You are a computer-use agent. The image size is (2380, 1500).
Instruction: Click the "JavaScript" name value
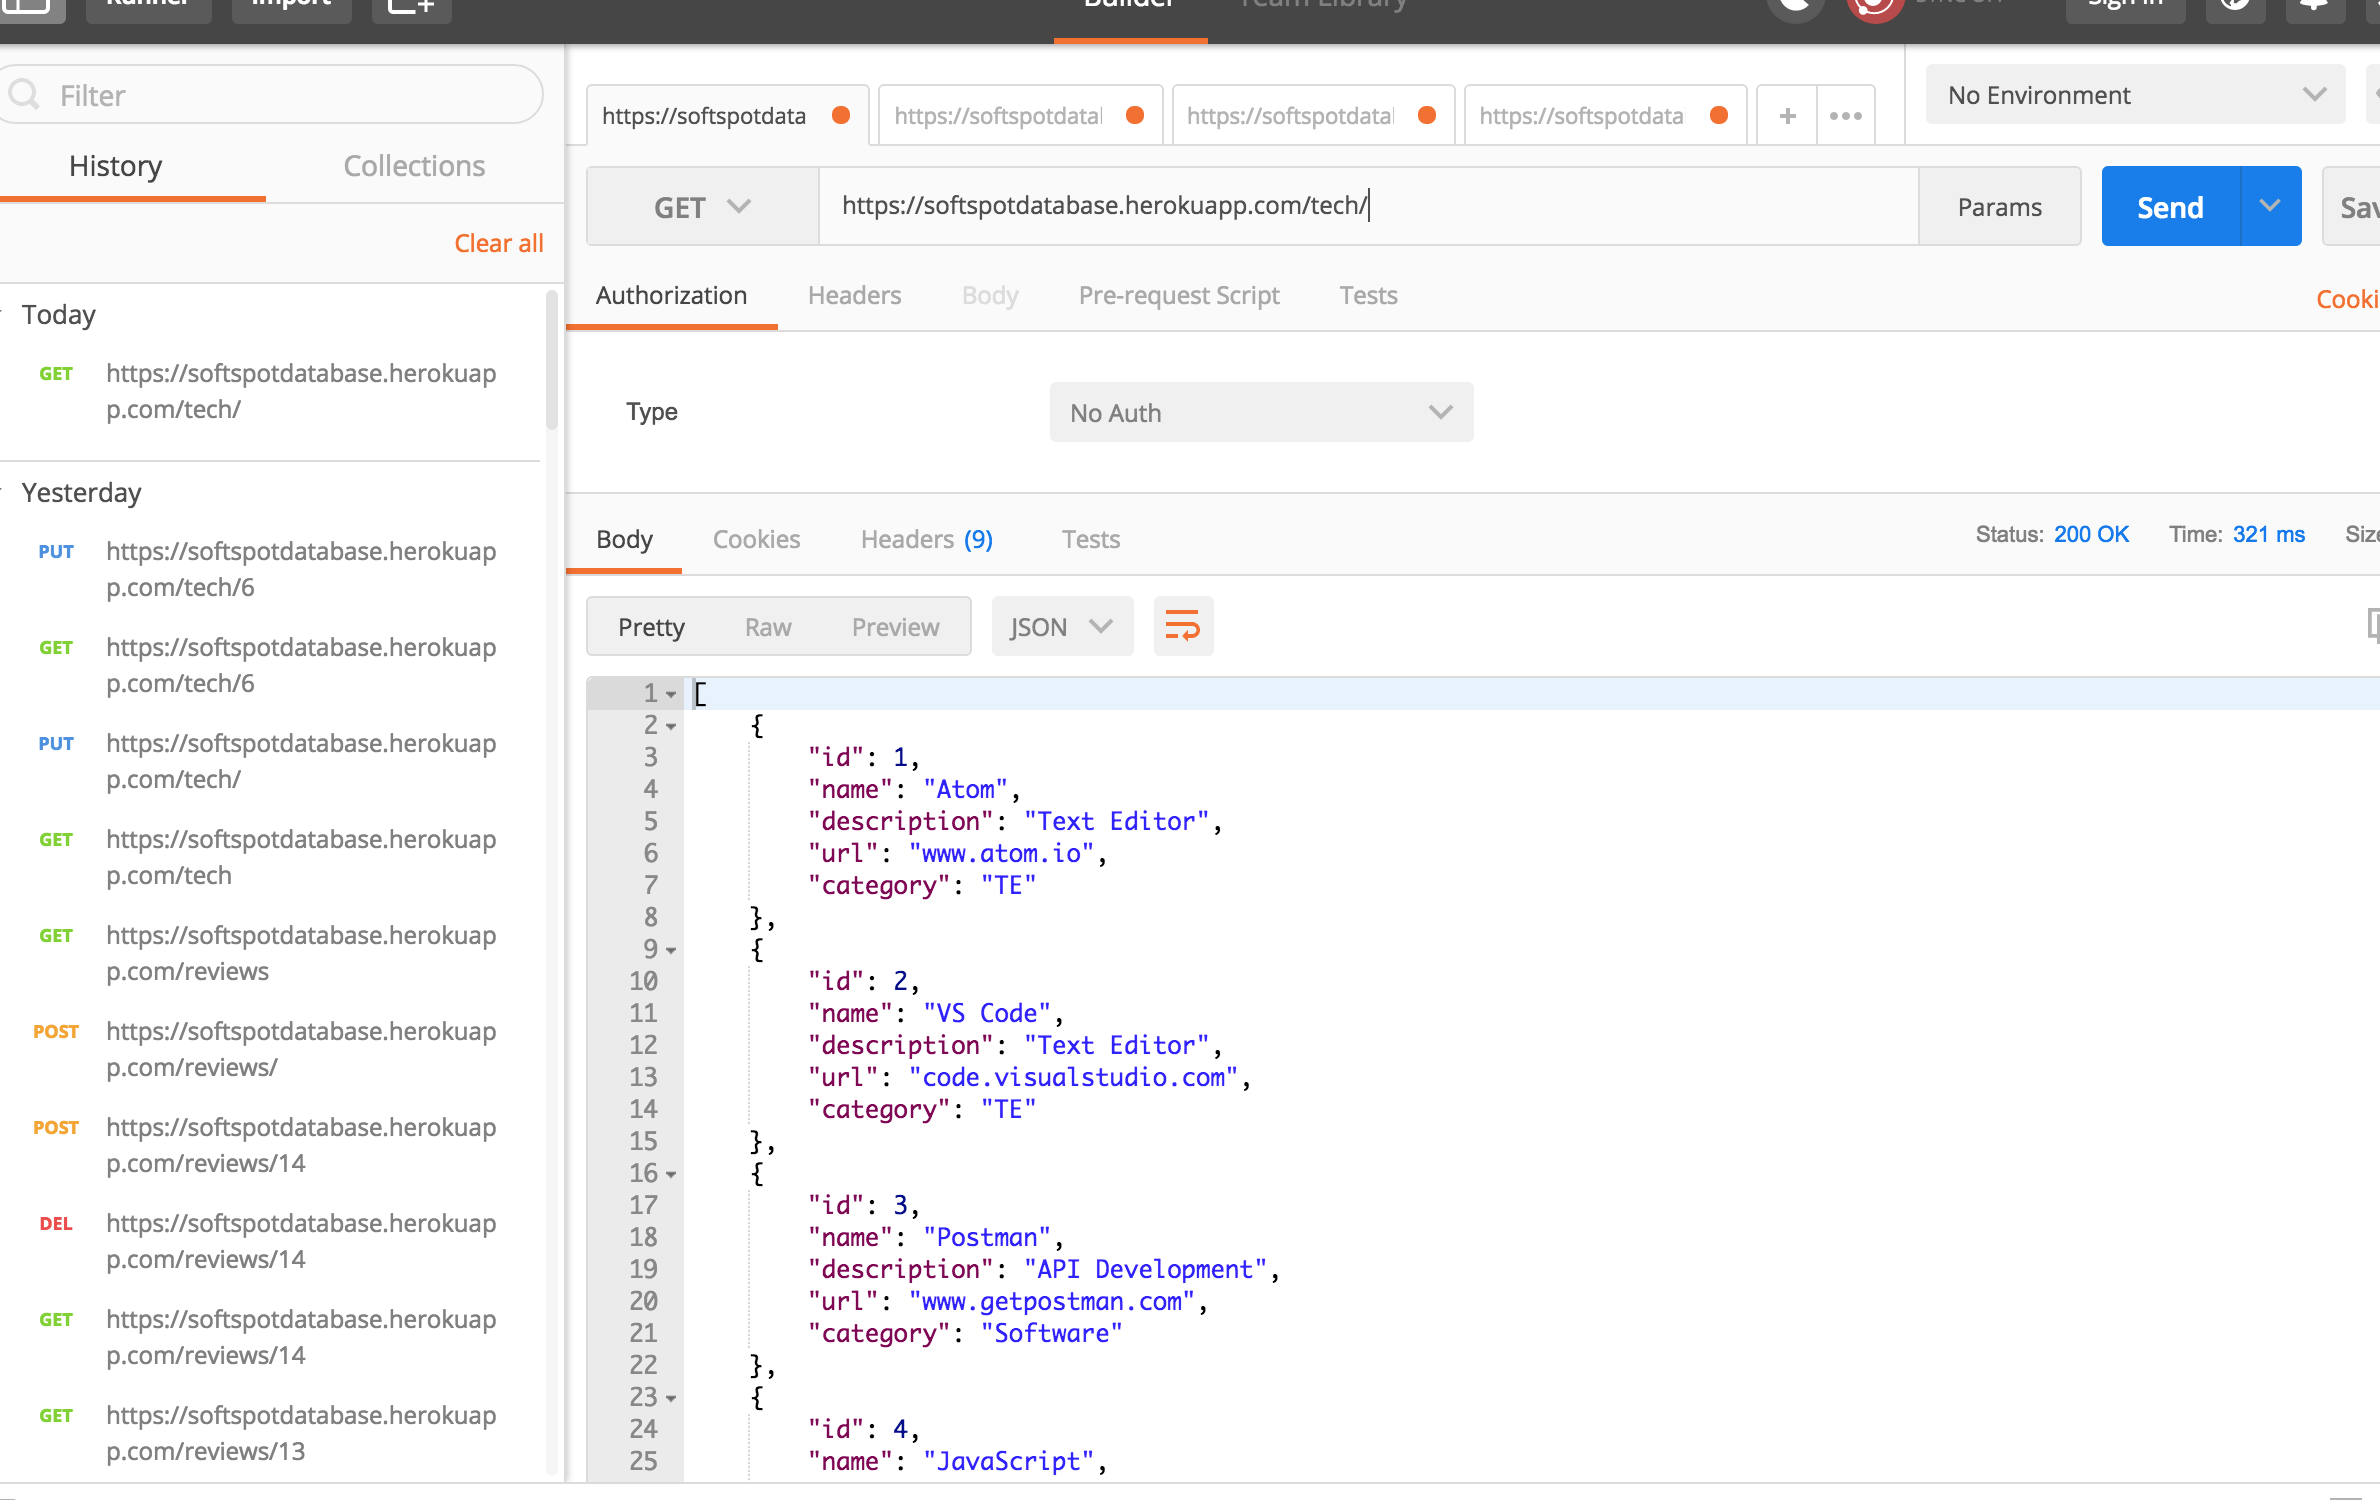[x=1009, y=1462]
